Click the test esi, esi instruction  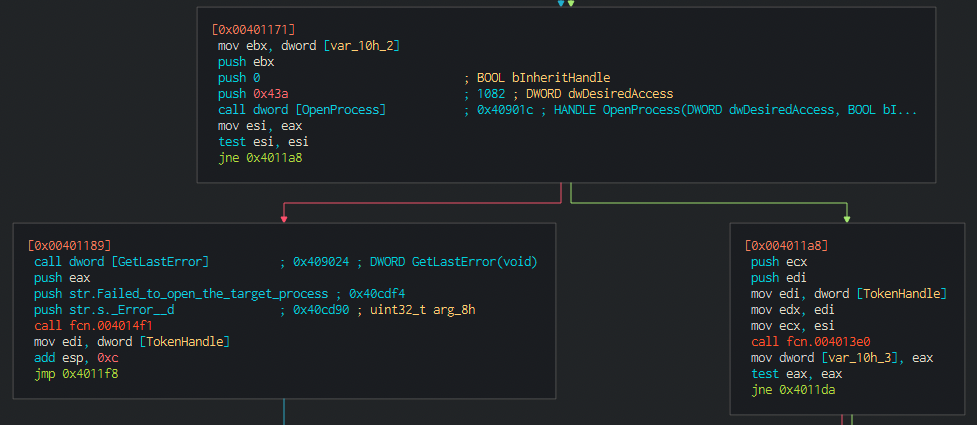point(263,142)
